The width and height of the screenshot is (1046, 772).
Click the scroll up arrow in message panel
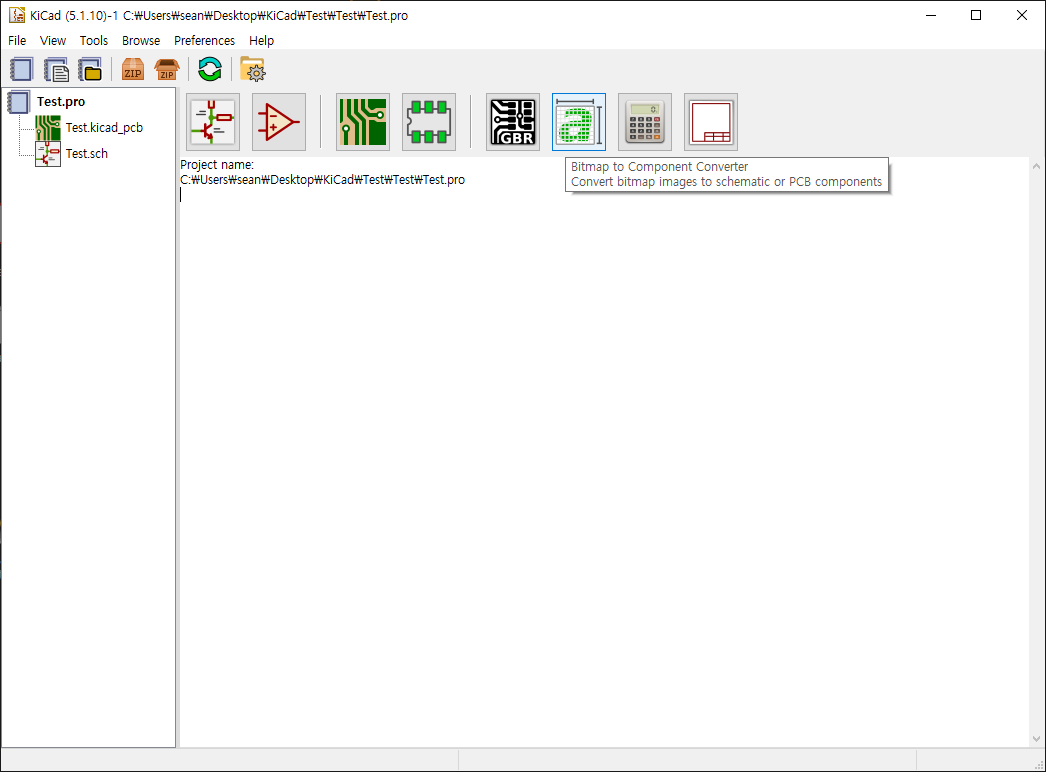click(1036, 165)
